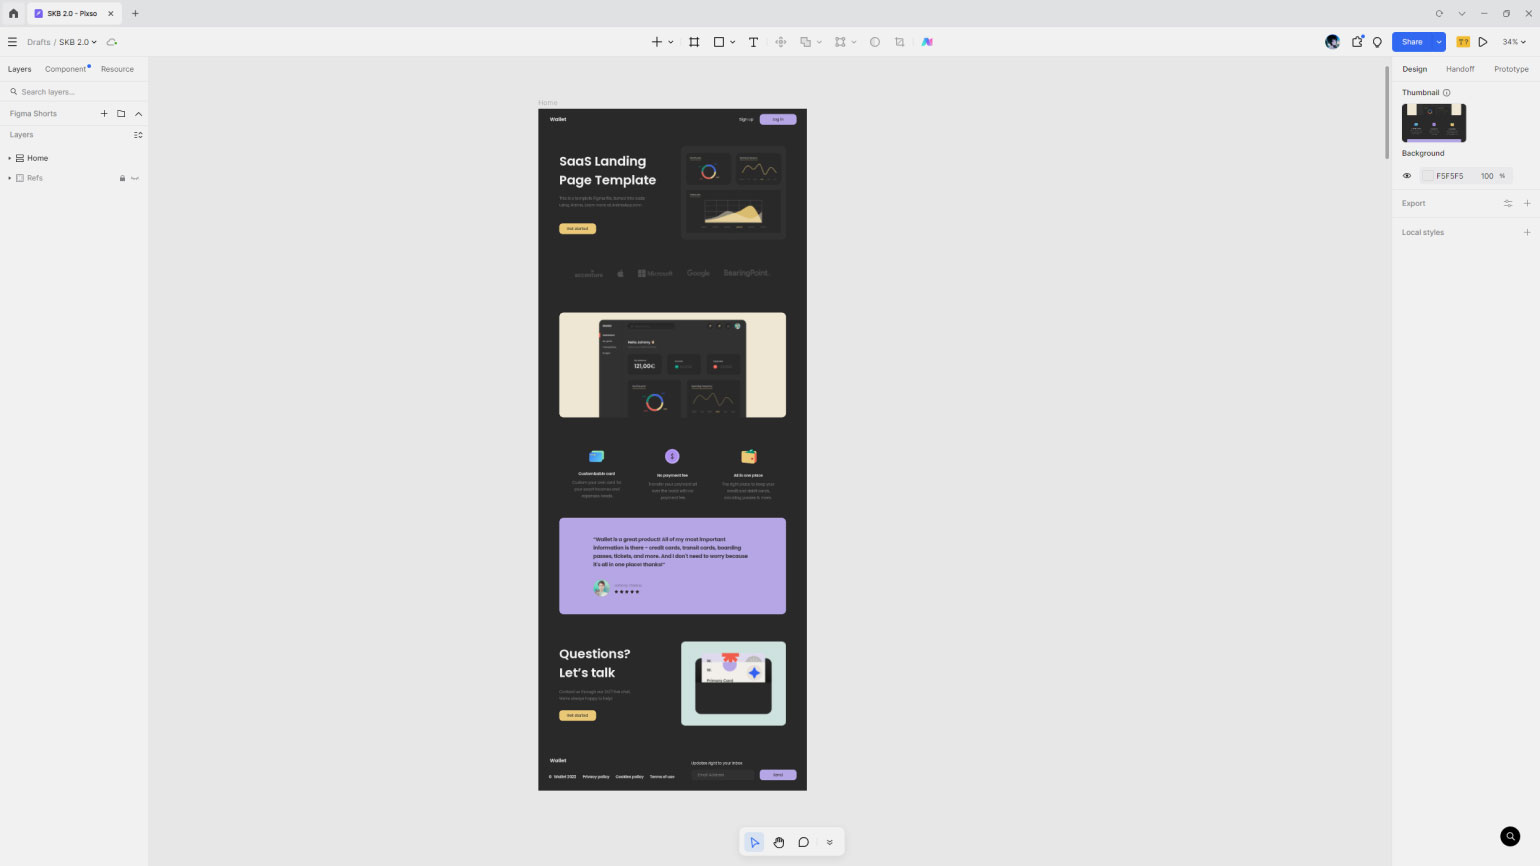This screenshot has height=866, width=1540.
Task: Select the Comment tool in bottom toolbar
Action: 803,842
